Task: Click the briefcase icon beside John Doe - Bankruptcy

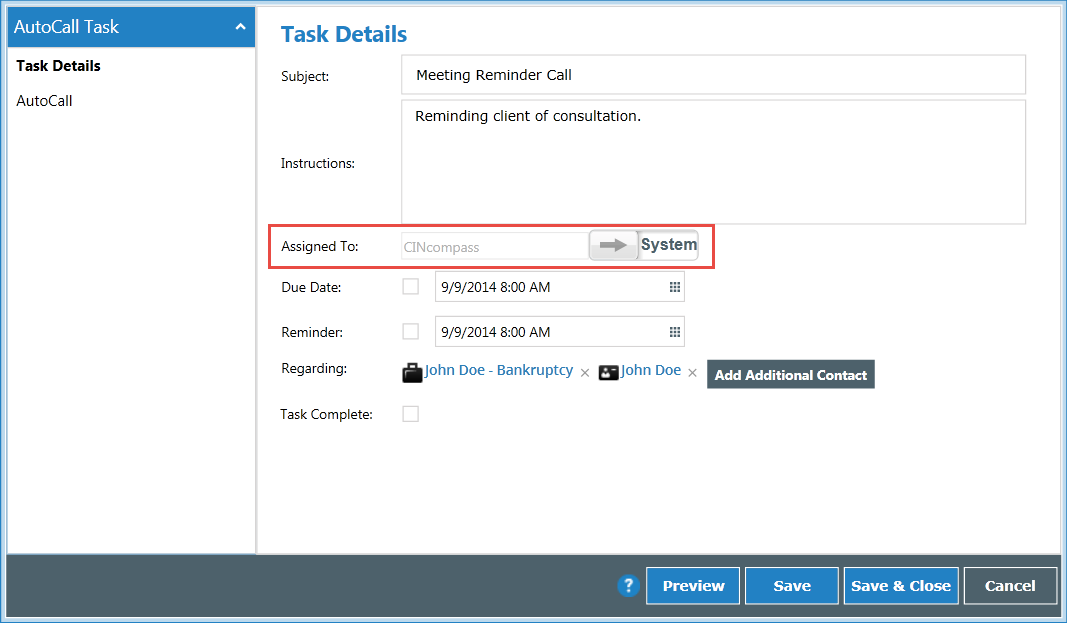Action: pyautogui.click(x=412, y=372)
